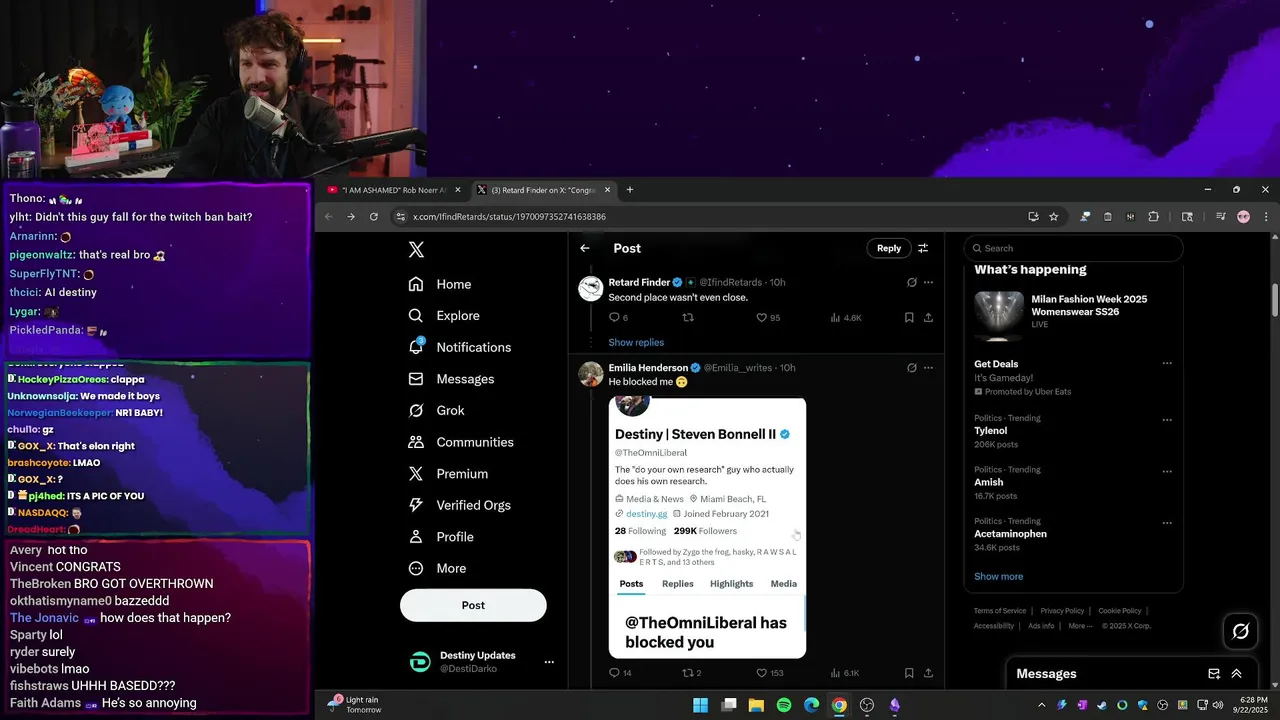This screenshot has width=1280, height=720.
Task: Click the Search field on X
Action: [1073, 248]
